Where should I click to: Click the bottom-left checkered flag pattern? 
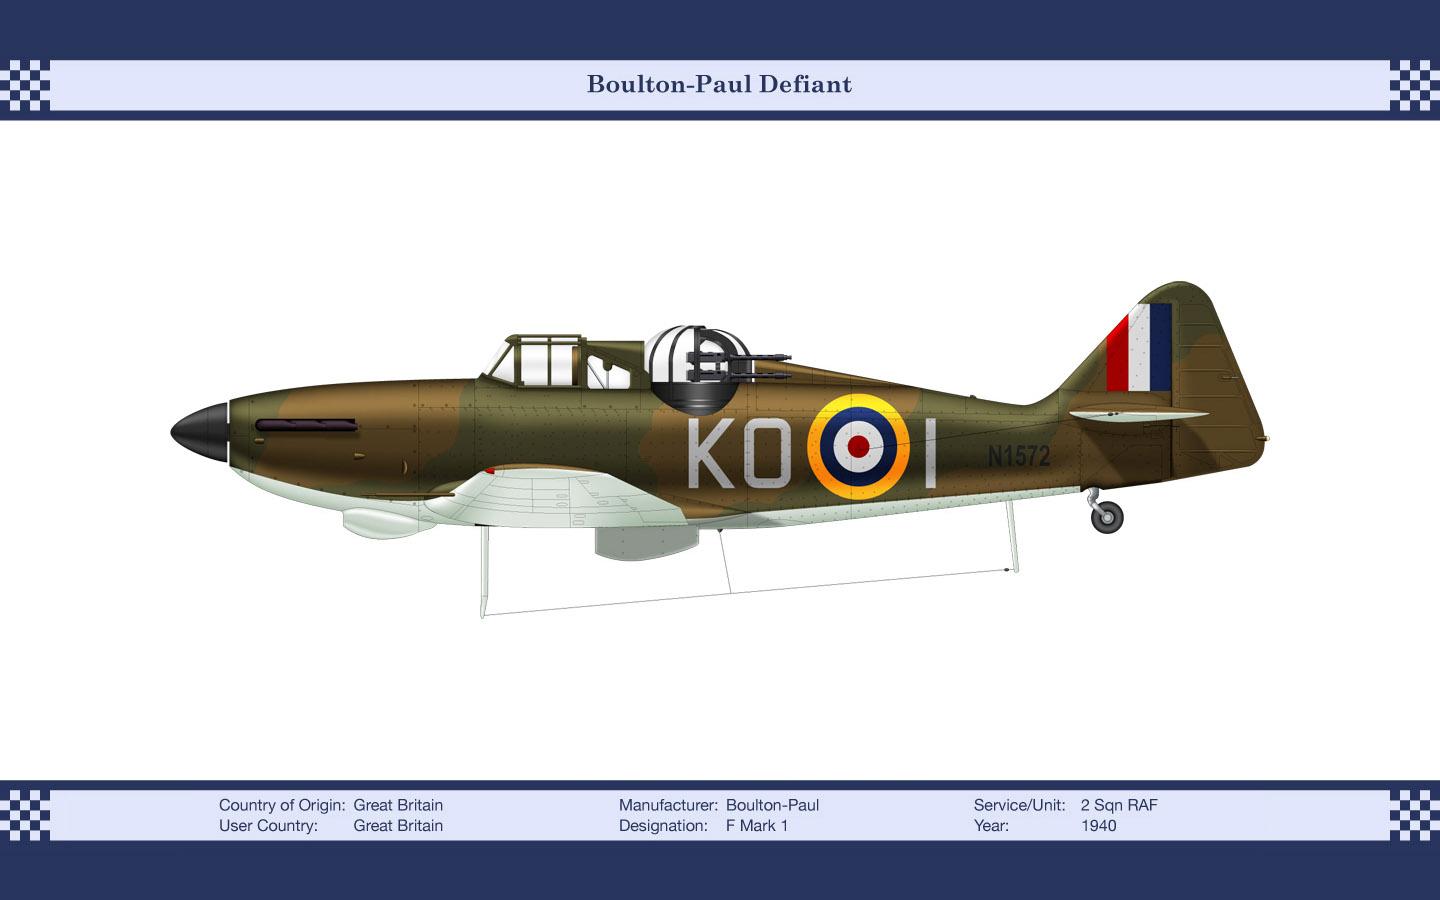pos(25,815)
